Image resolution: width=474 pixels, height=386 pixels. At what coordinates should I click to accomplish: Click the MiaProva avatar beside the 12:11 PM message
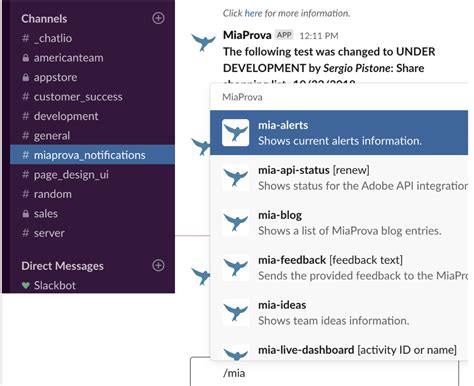(x=203, y=43)
